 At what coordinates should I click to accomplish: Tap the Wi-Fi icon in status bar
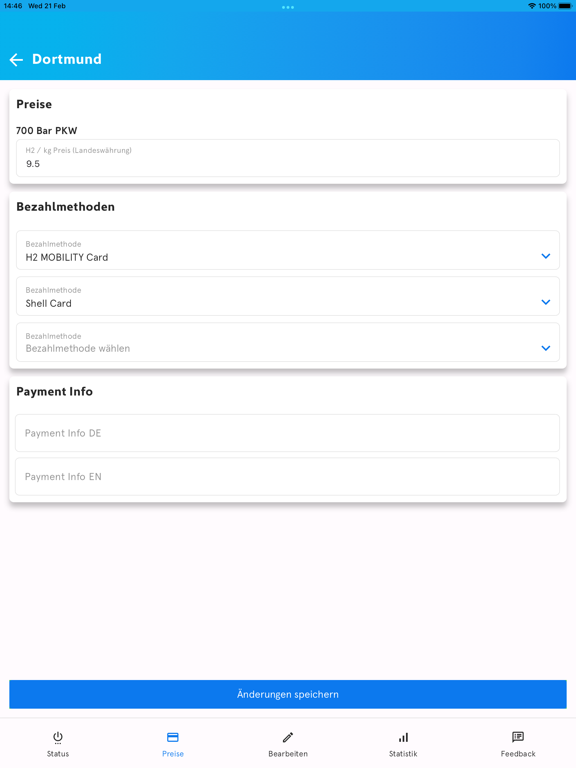pyautogui.click(x=532, y=6)
